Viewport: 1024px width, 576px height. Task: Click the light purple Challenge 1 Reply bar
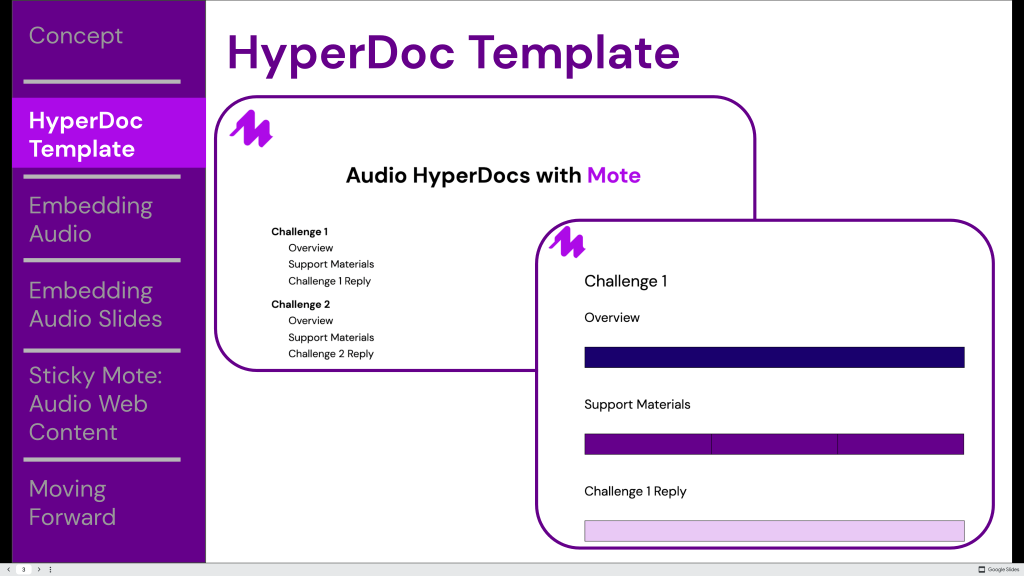click(x=774, y=531)
